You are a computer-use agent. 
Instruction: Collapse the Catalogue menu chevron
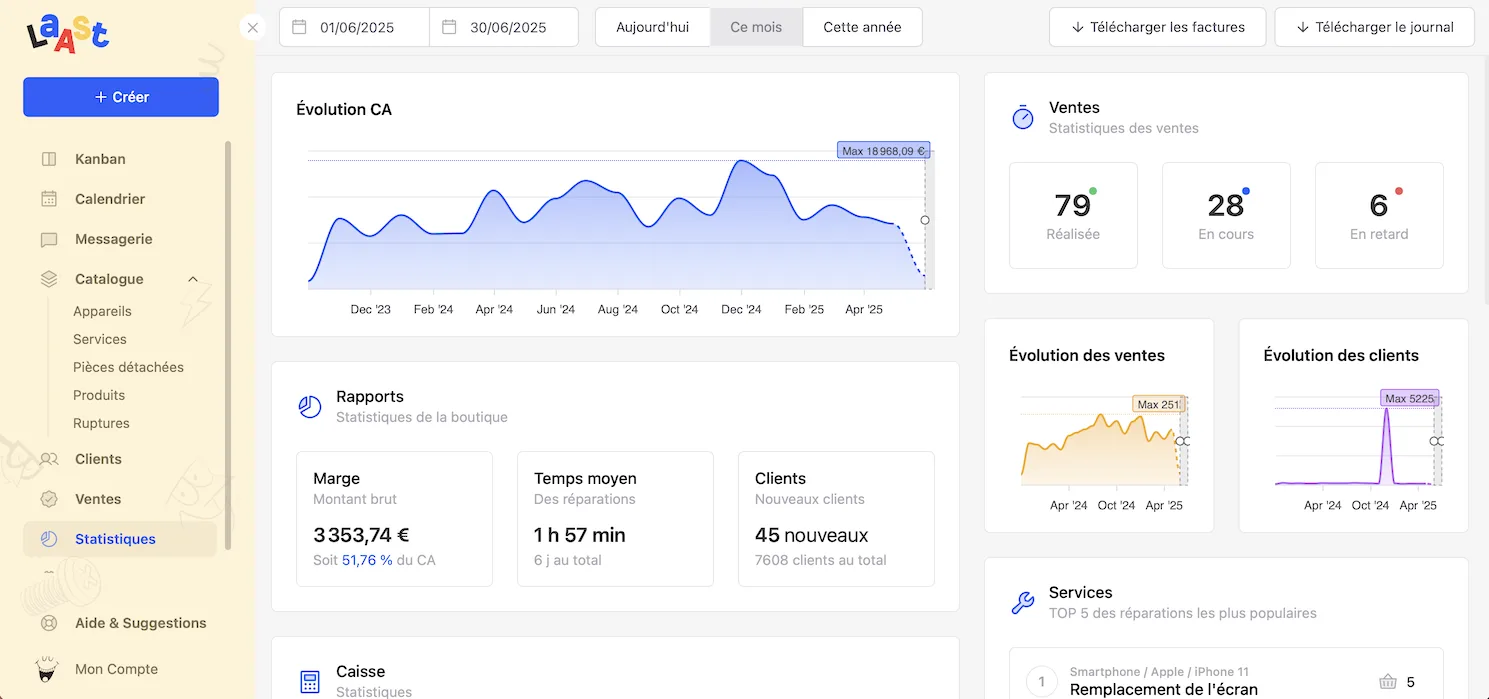pos(193,279)
